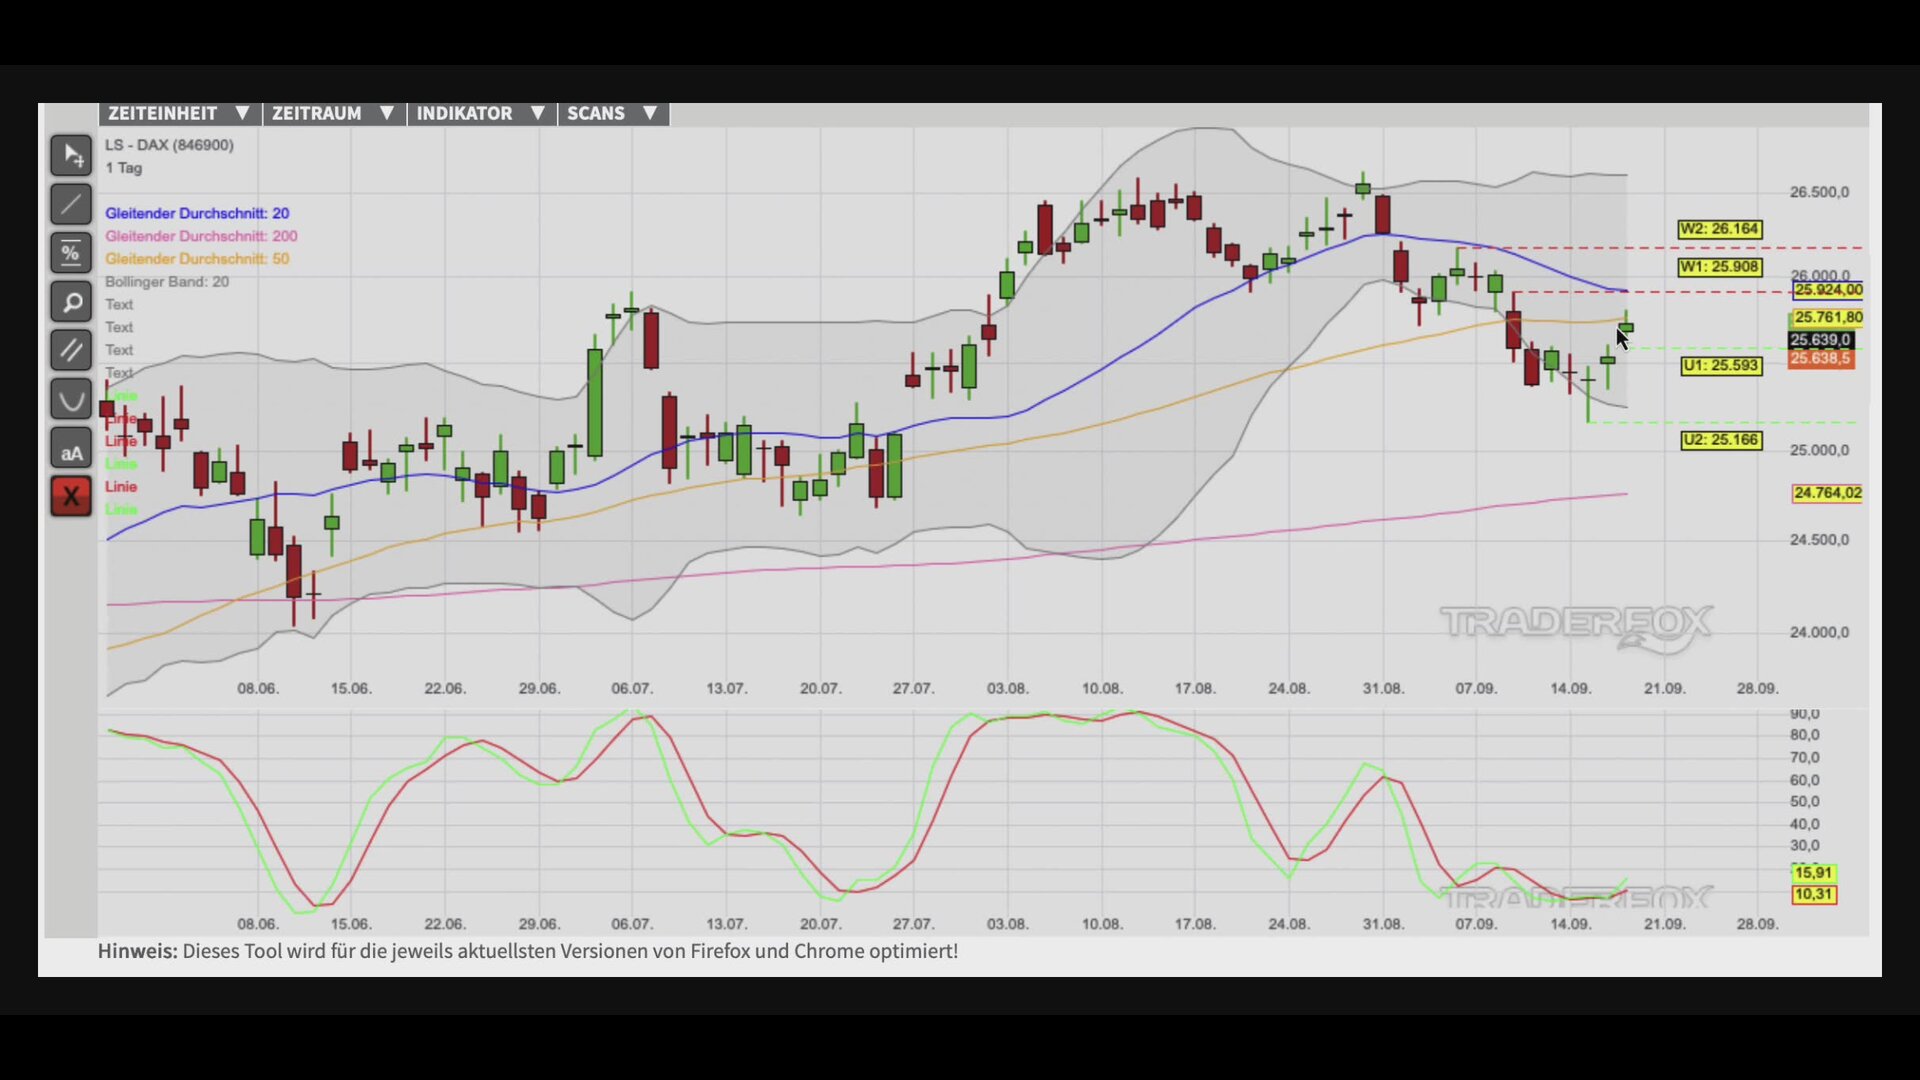The width and height of the screenshot is (1920, 1080).
Task: Pick the trend line drawing tool
Action: click(71, 205)
